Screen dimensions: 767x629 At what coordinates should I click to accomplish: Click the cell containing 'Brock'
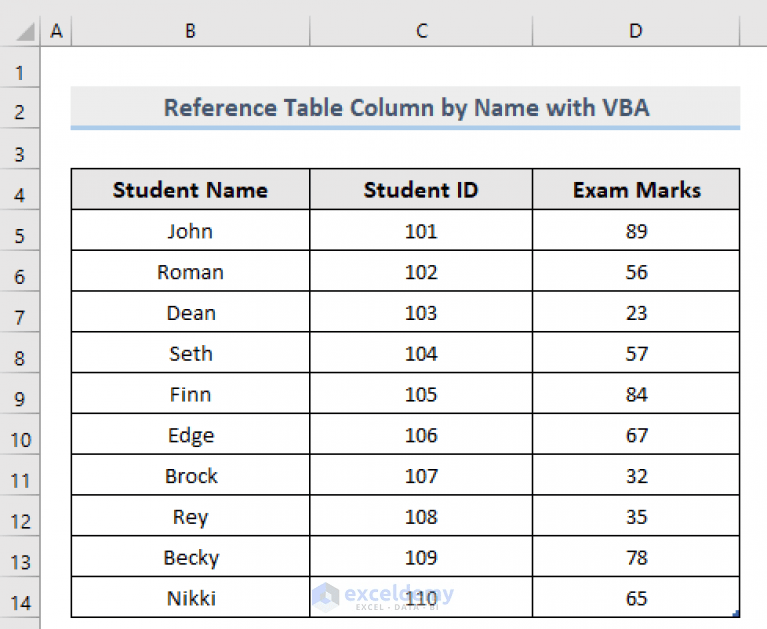tap(190, 475)
